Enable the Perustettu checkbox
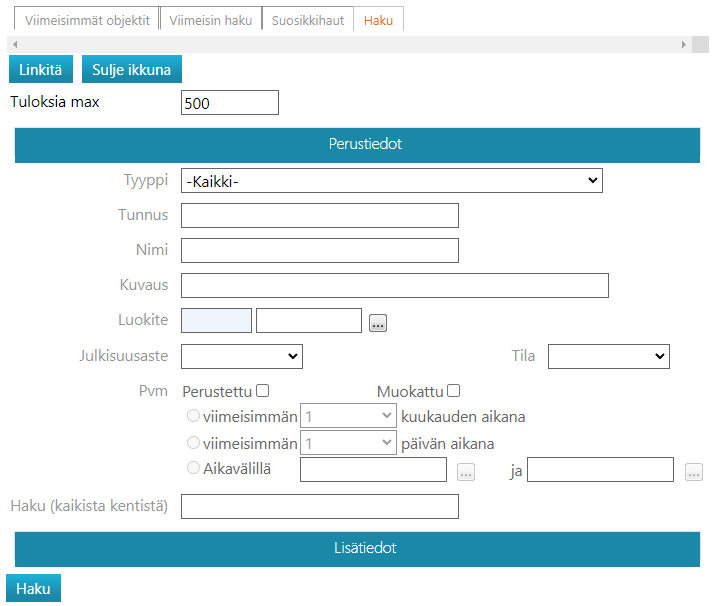The width and height of the screenshot is (718, 606). tap(263, 391)
